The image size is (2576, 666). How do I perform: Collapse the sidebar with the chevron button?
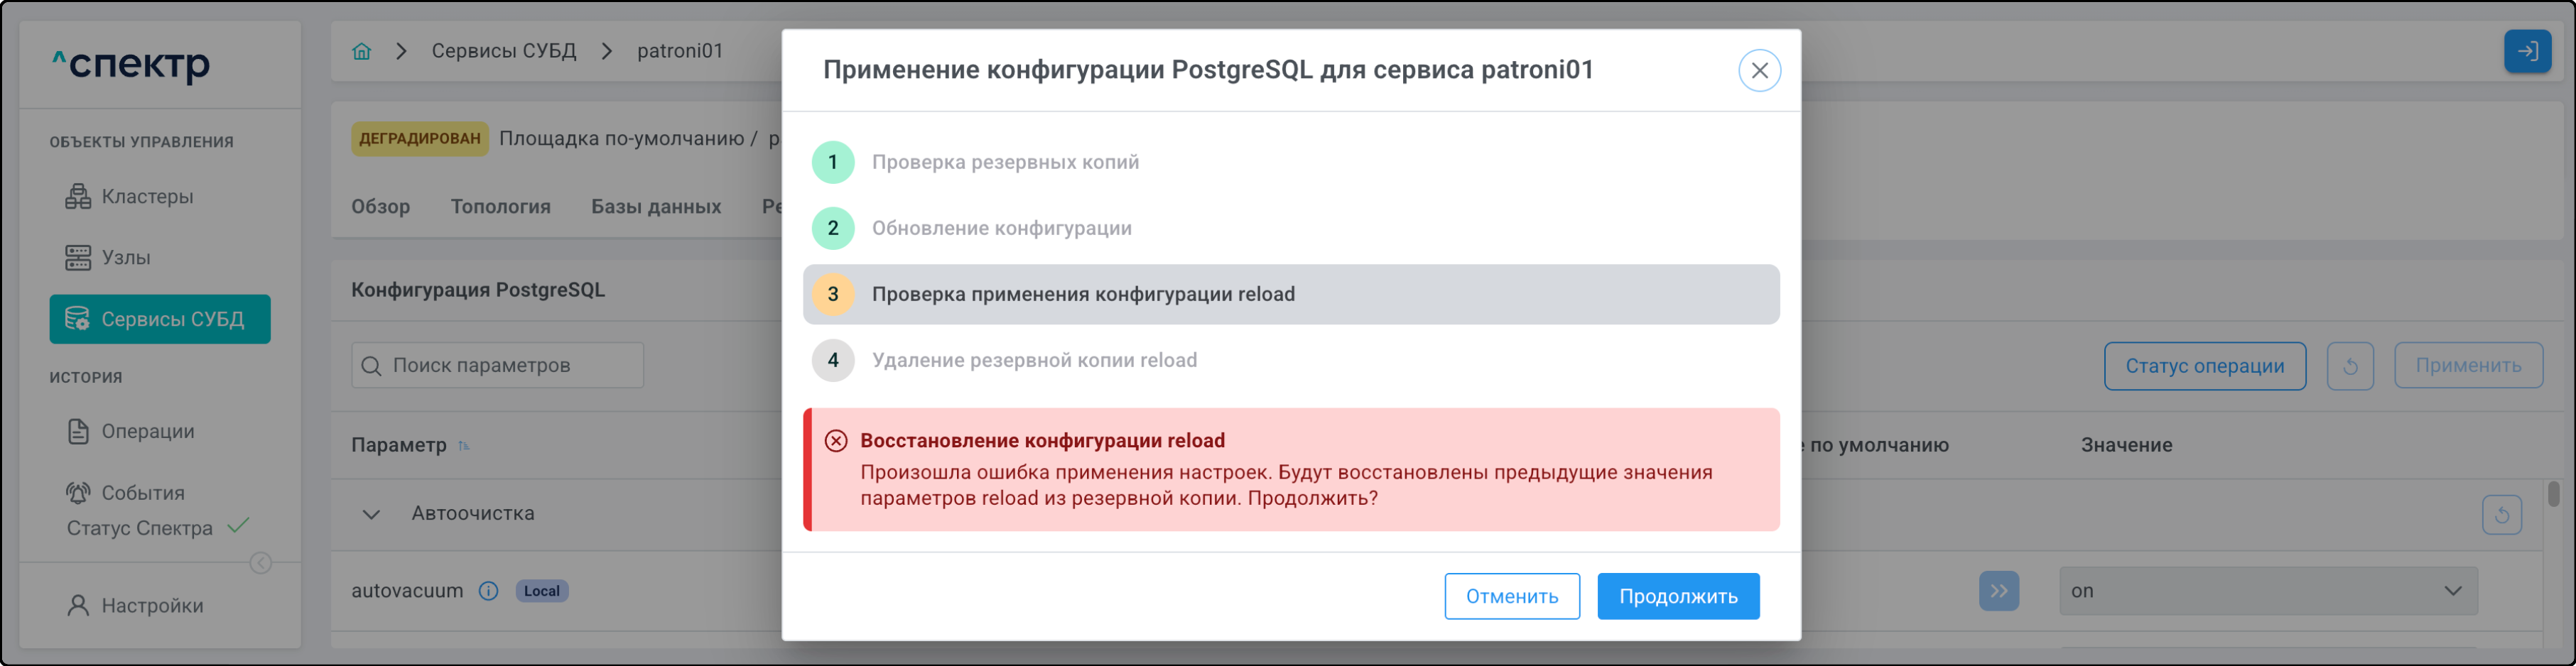tap(260, 563)
